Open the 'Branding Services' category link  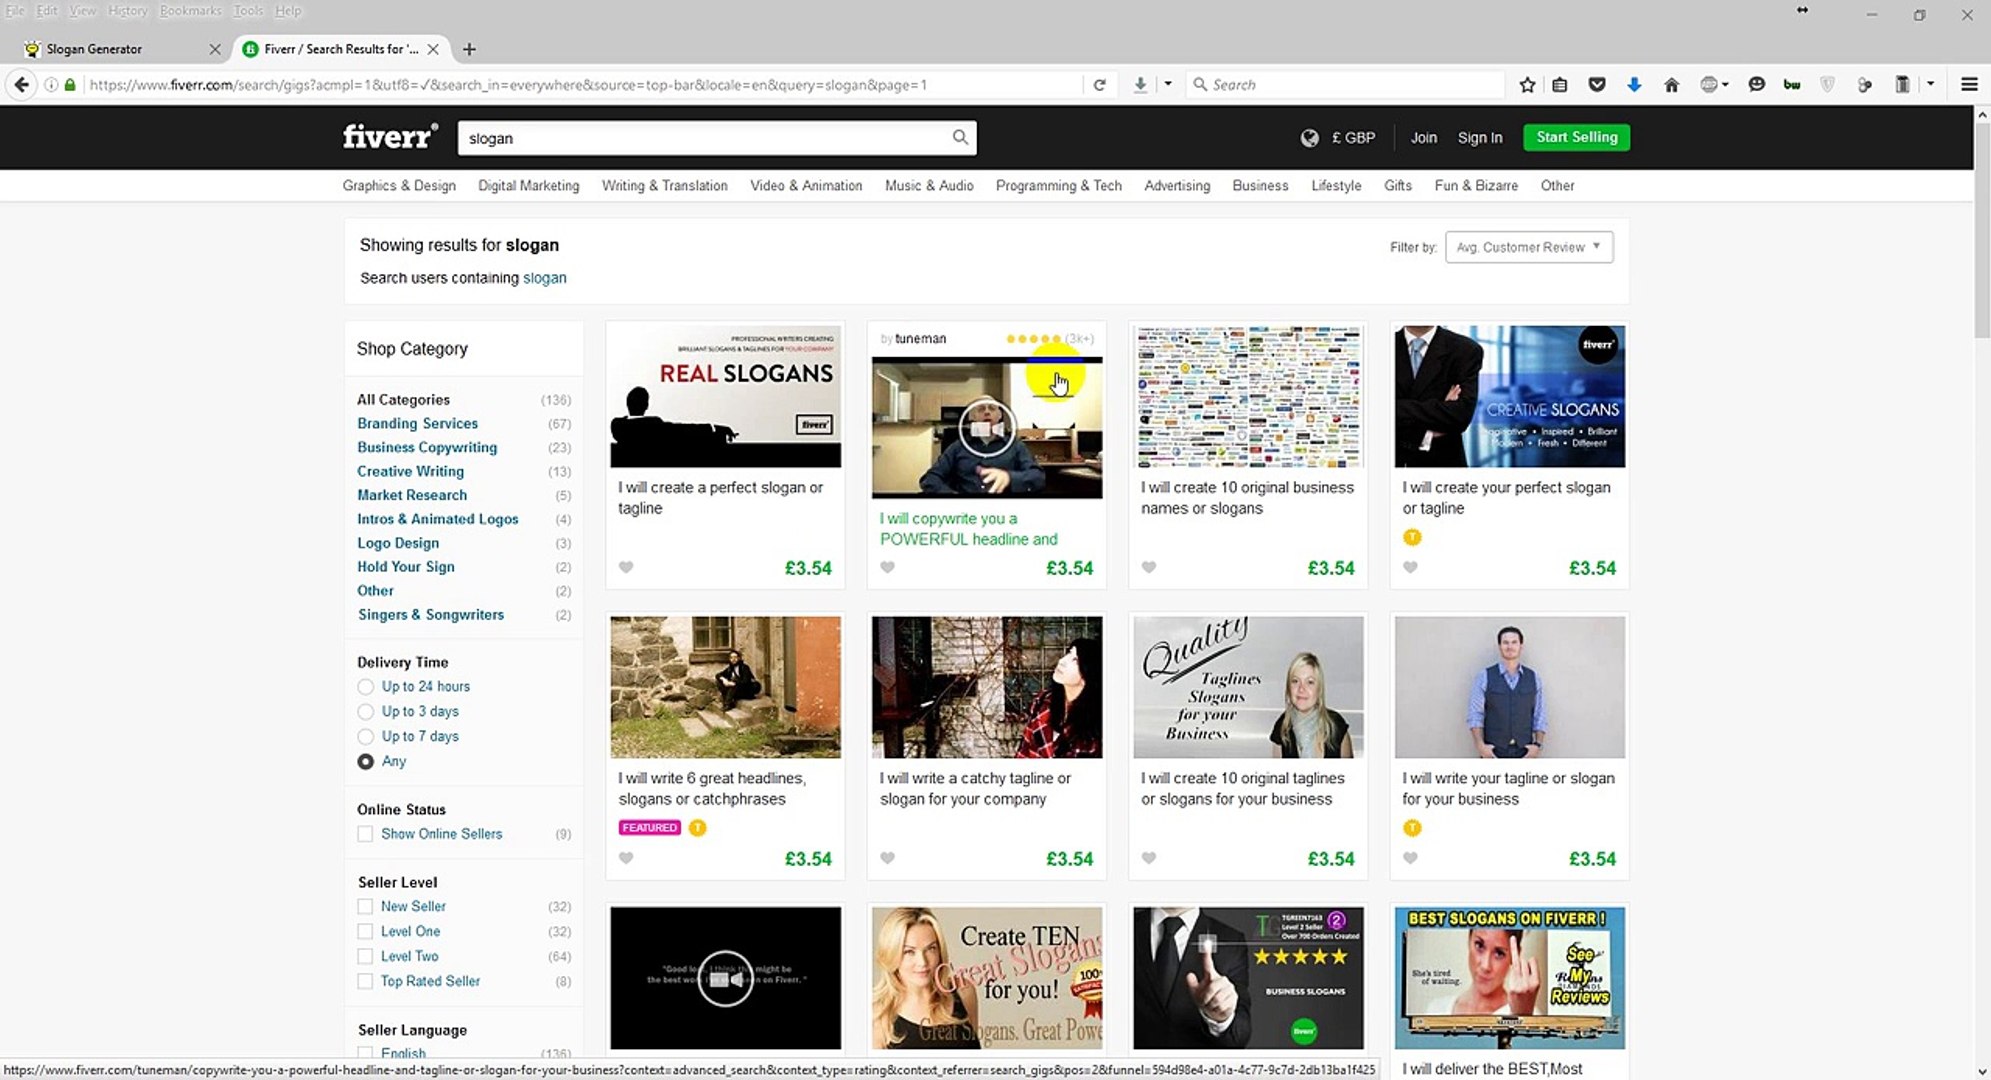coord(417,424)
